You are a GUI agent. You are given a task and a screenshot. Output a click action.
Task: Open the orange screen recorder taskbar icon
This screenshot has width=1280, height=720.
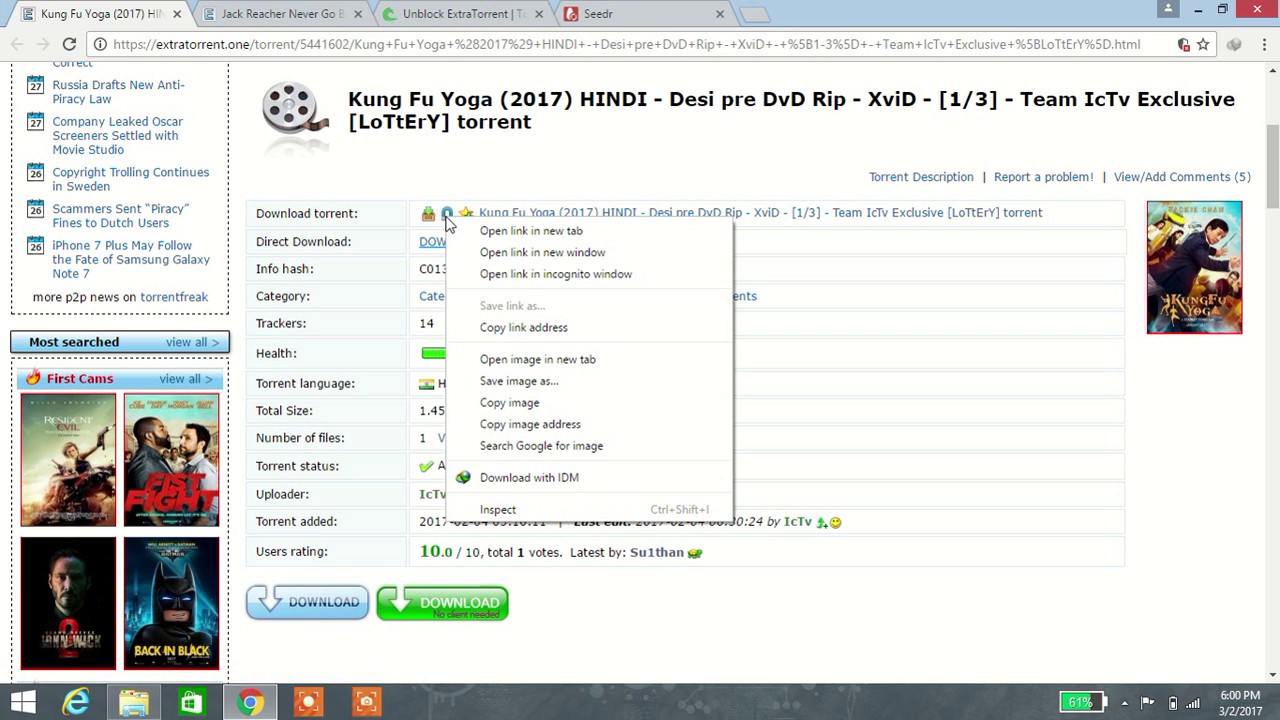click(308, 702)
